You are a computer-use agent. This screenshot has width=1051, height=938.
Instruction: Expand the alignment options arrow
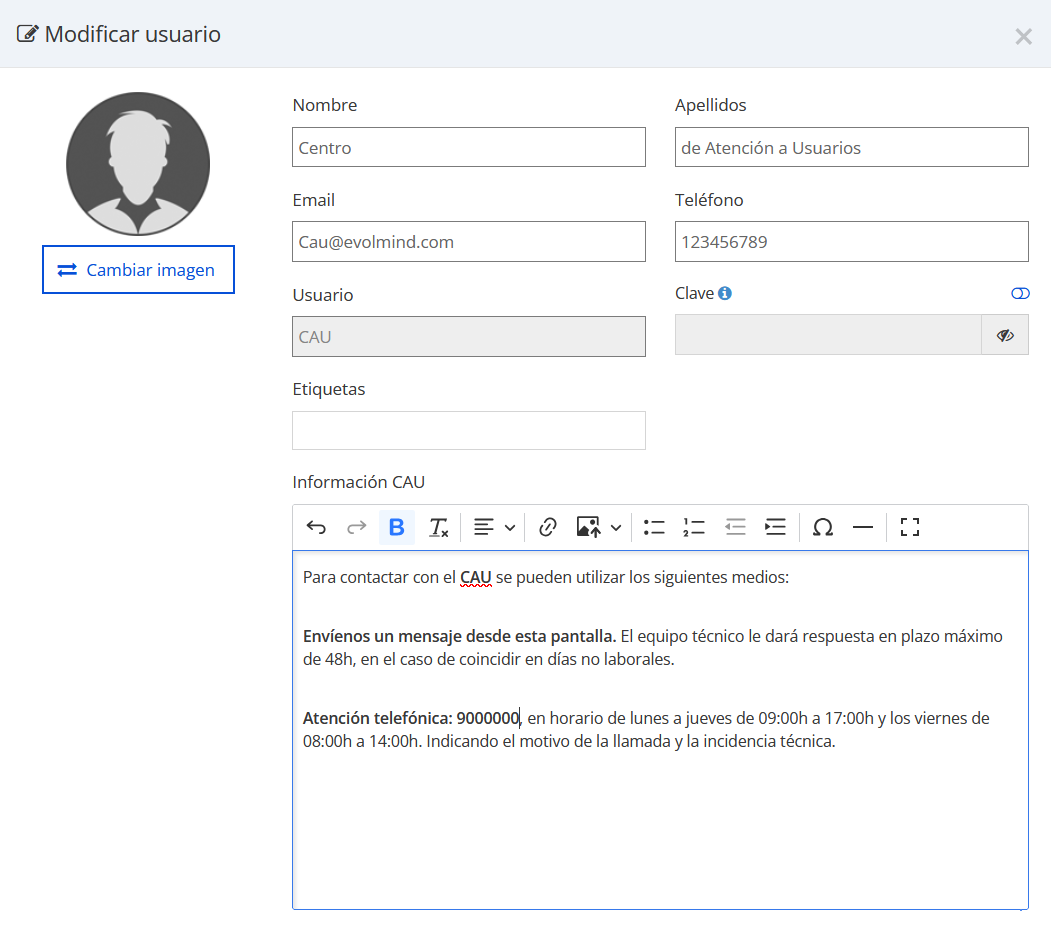pos(510,528)
